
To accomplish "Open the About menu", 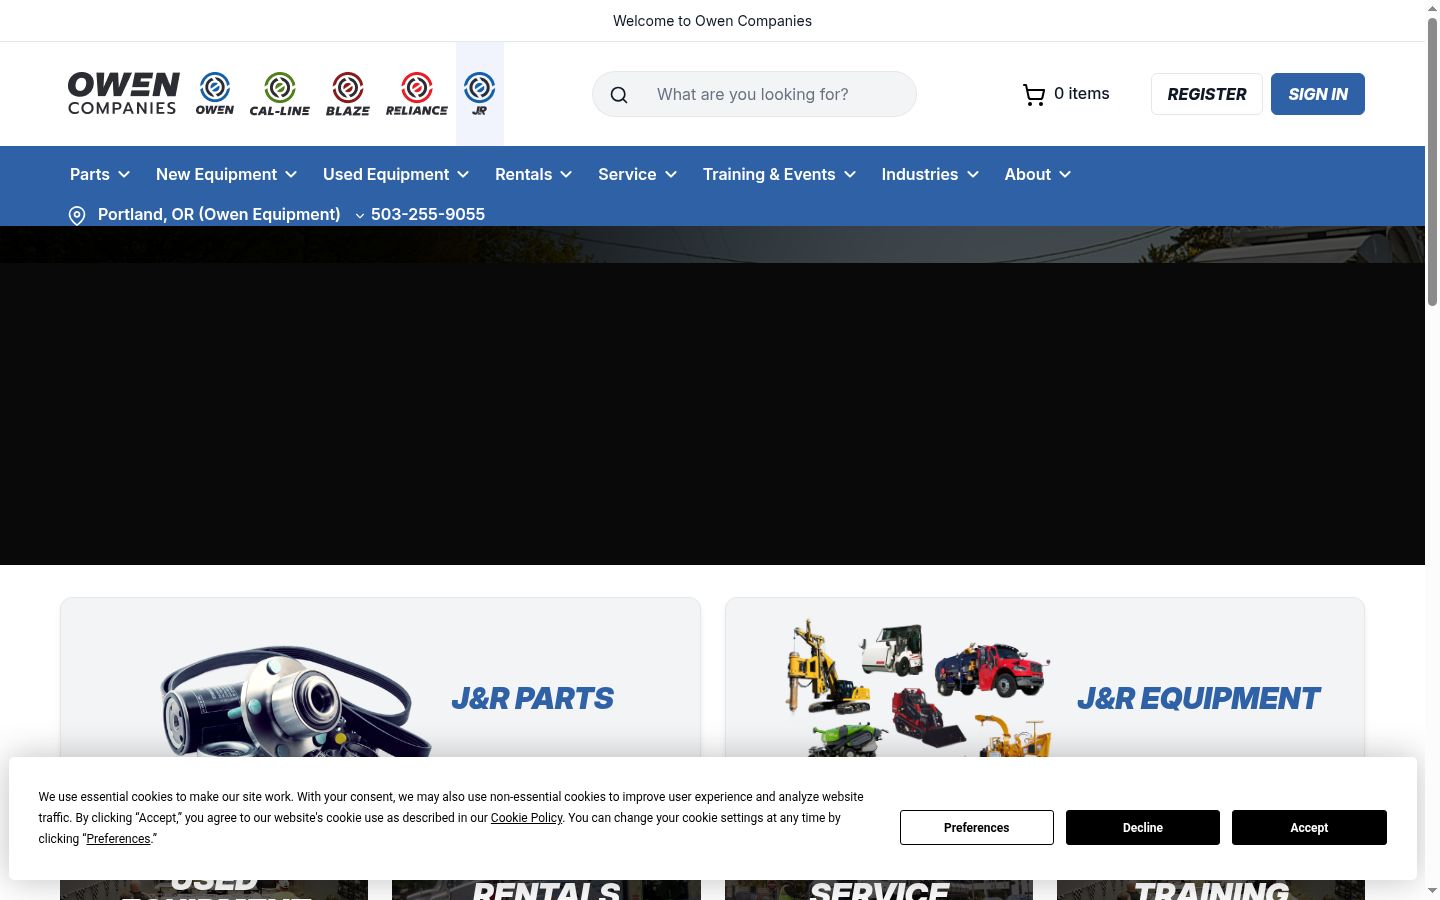I will click(x=1038, y=174).
